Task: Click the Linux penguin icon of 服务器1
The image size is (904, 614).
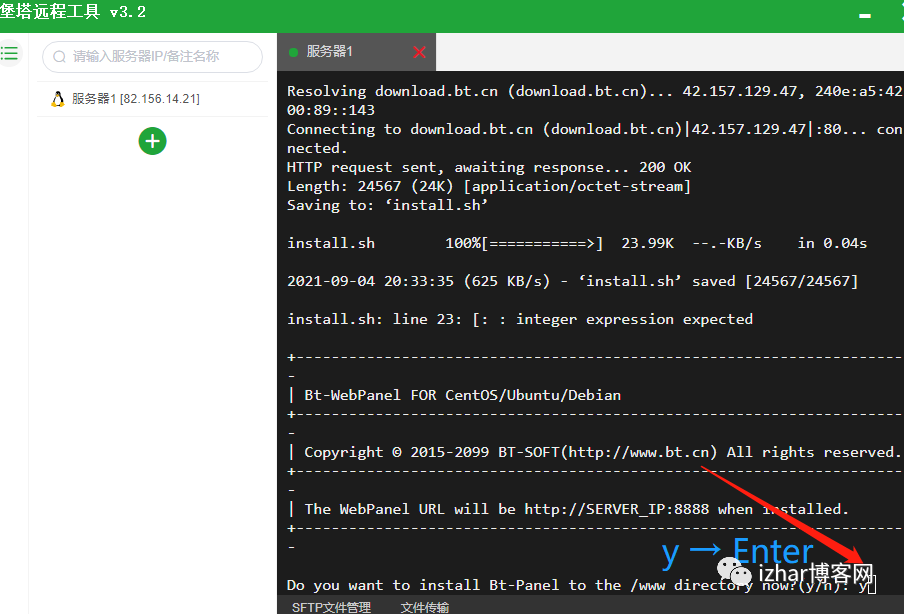Action: click(58, 99)
